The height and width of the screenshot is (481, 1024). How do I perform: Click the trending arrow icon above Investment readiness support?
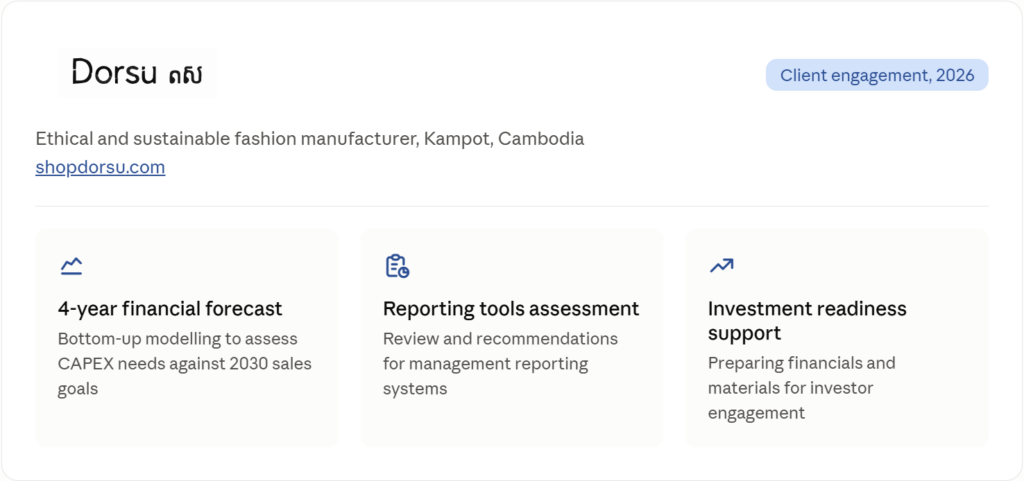[x=722, y=266]
